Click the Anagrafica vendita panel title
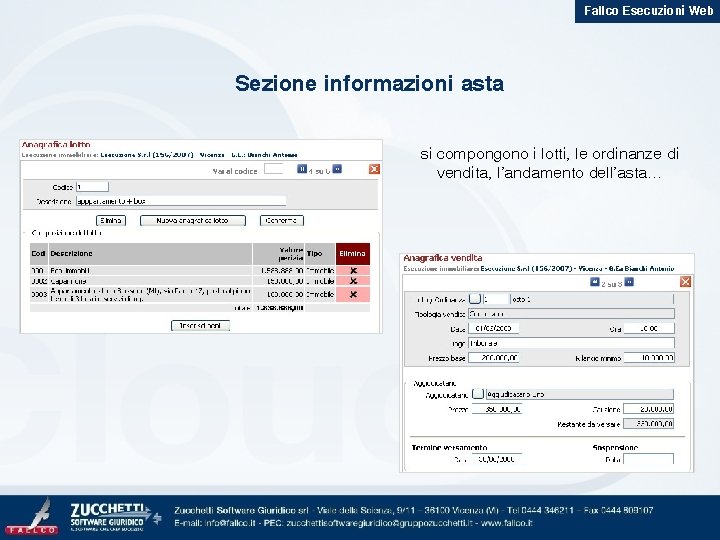Image resolution: width=720 pixels, height=540 pixels. 443,258
